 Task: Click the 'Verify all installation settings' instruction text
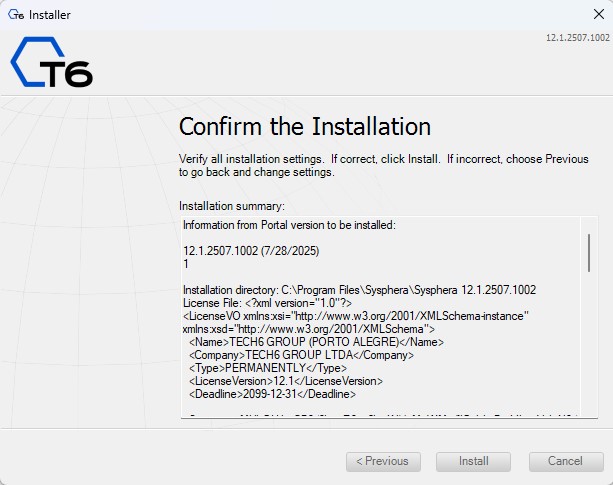[384, 165]
